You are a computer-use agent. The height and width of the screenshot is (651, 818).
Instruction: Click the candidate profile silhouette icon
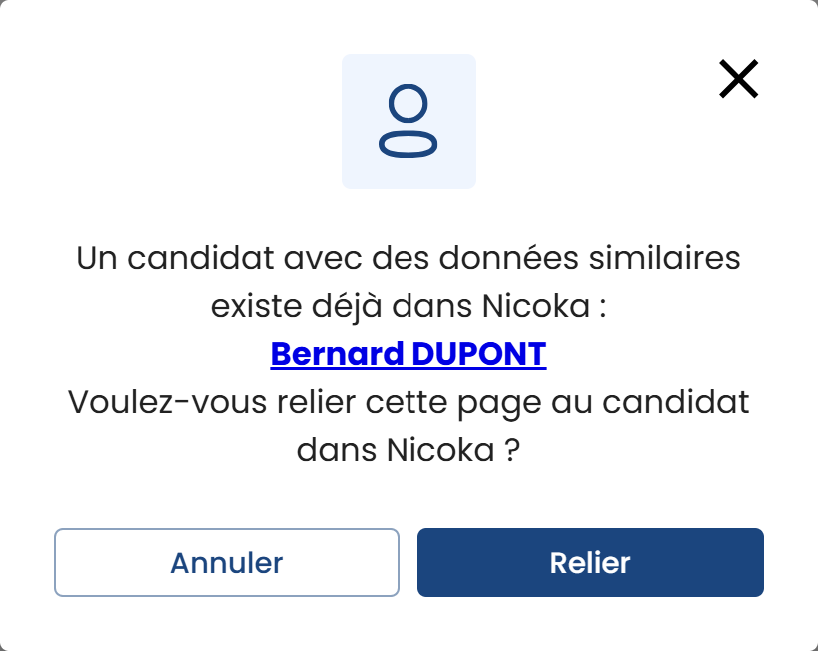(x=408, y=122)
